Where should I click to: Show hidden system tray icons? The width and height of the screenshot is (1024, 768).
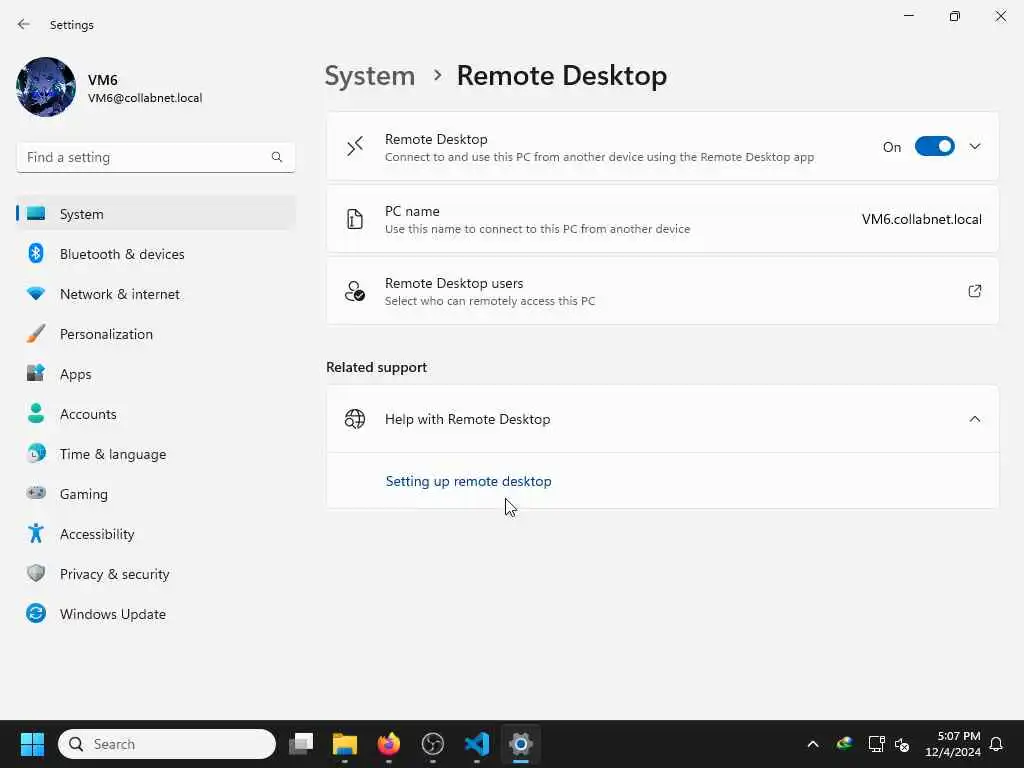click(x=813, y=744)
